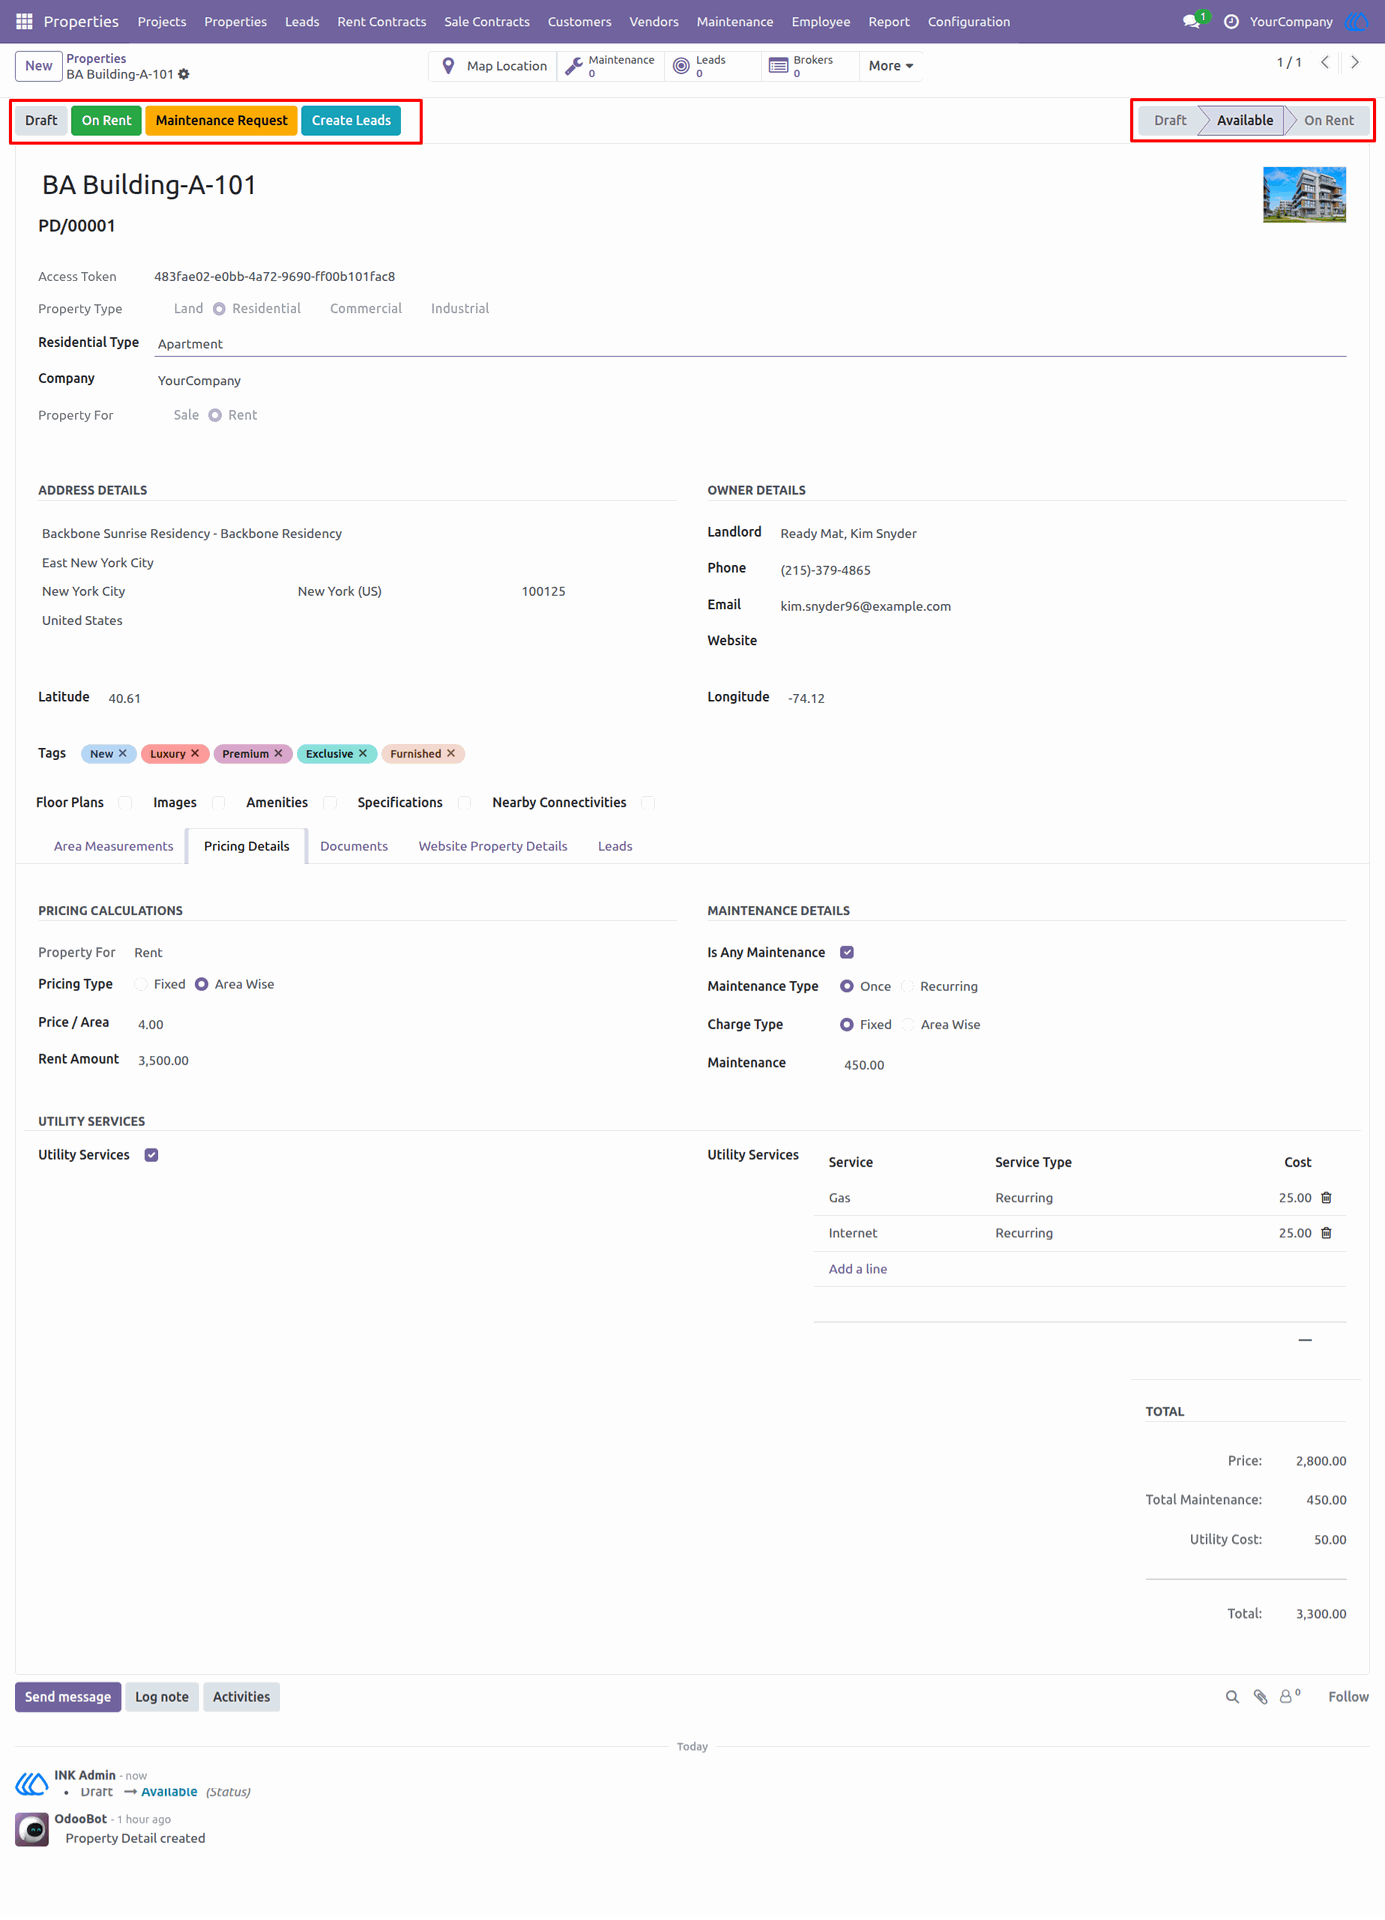Show followers person icon

(x=1290, y=1696)
